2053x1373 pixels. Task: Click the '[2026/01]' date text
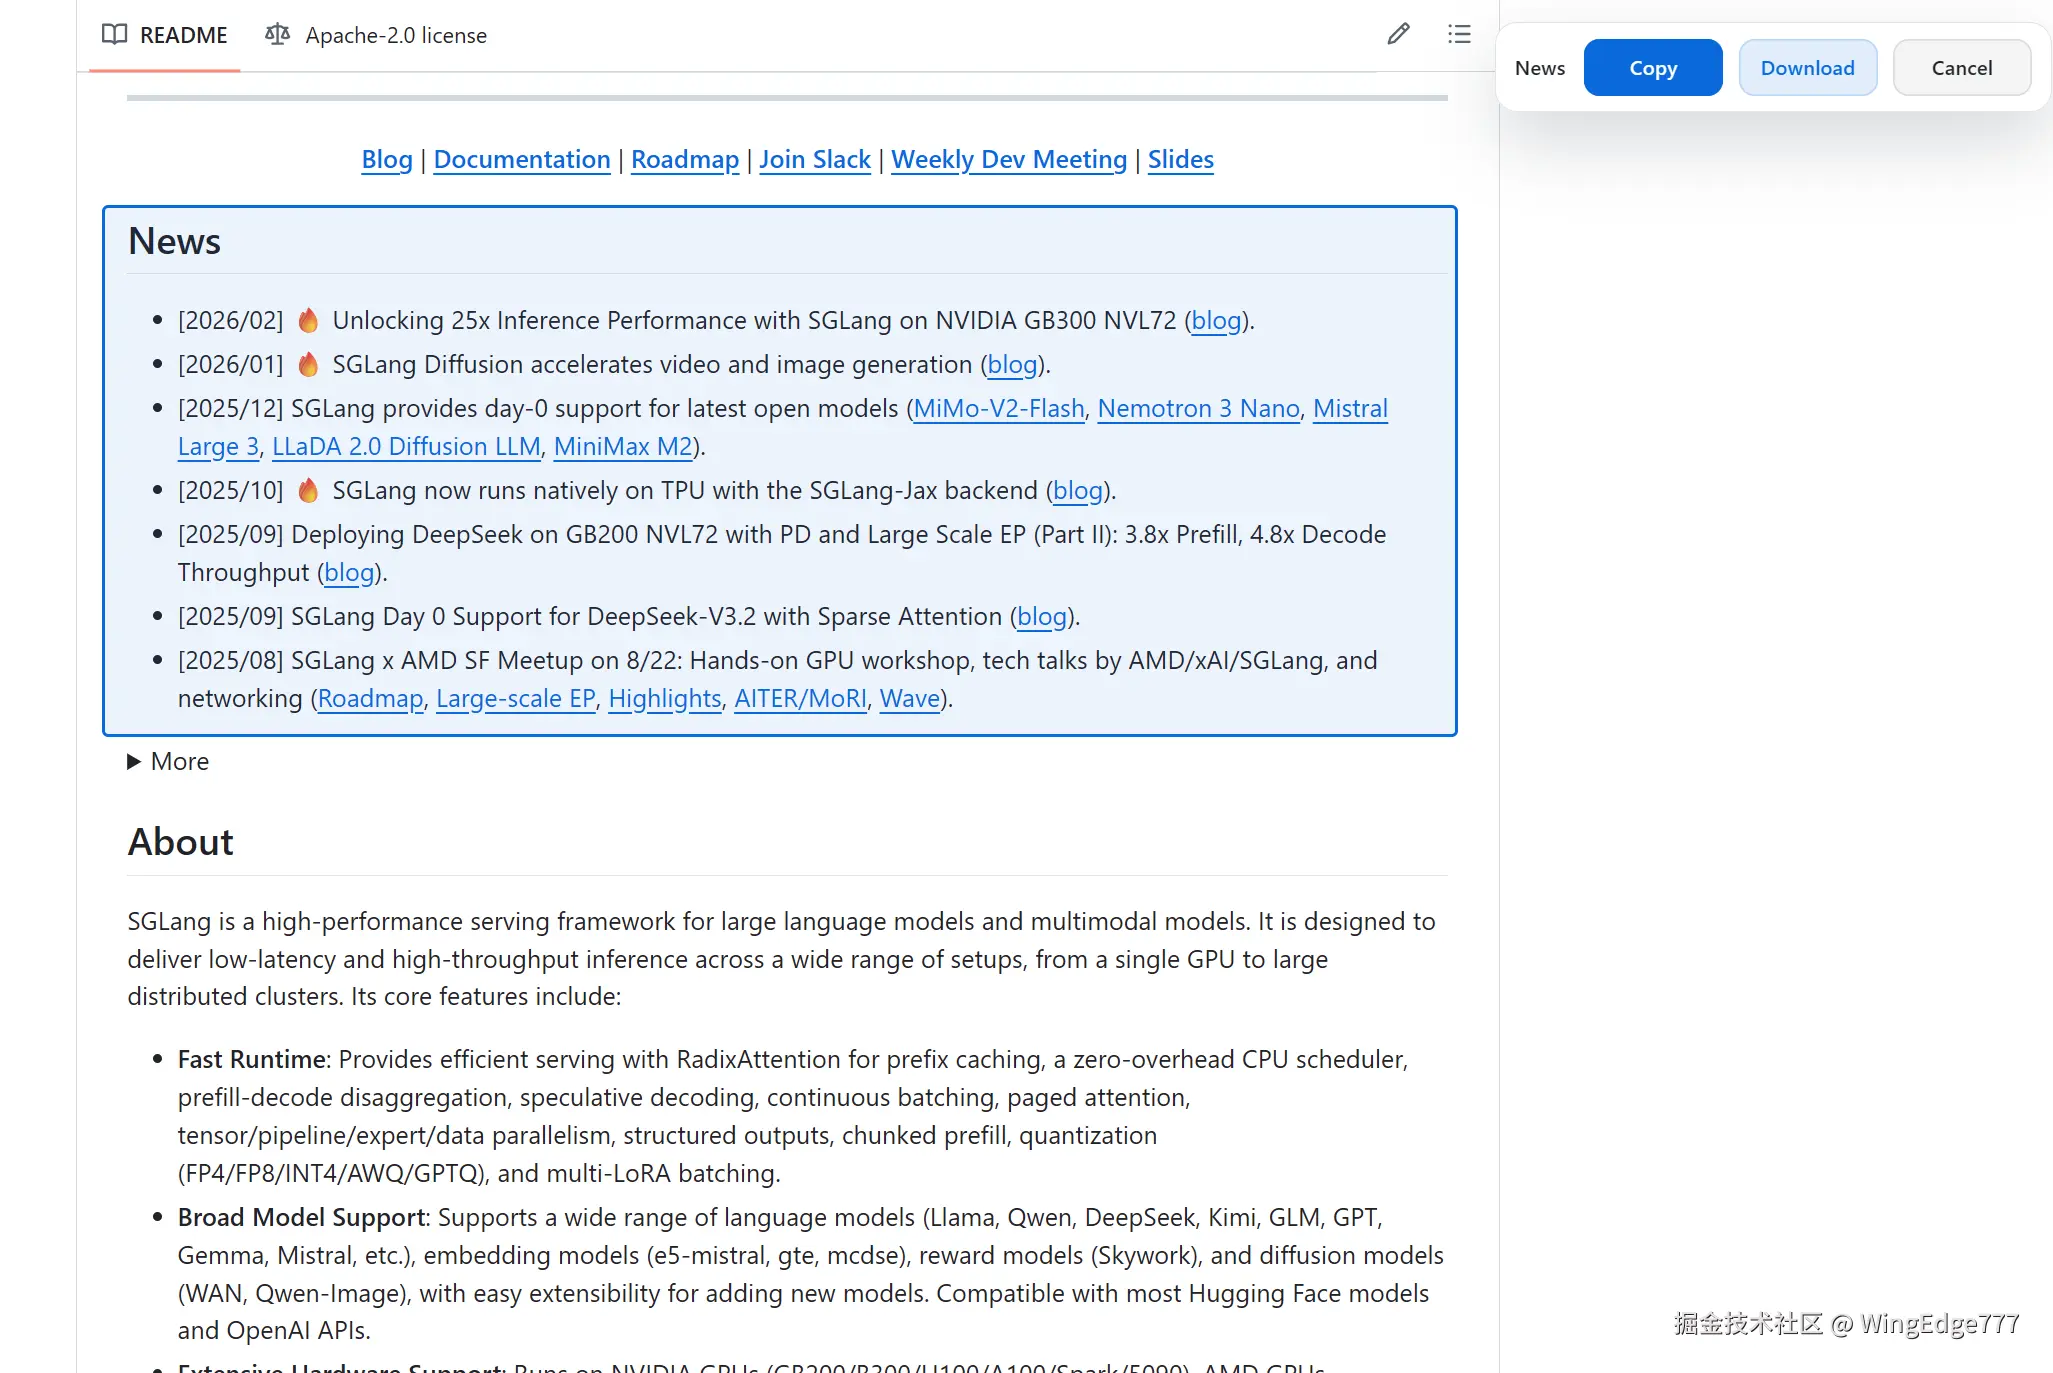click(x=231, y=364)
